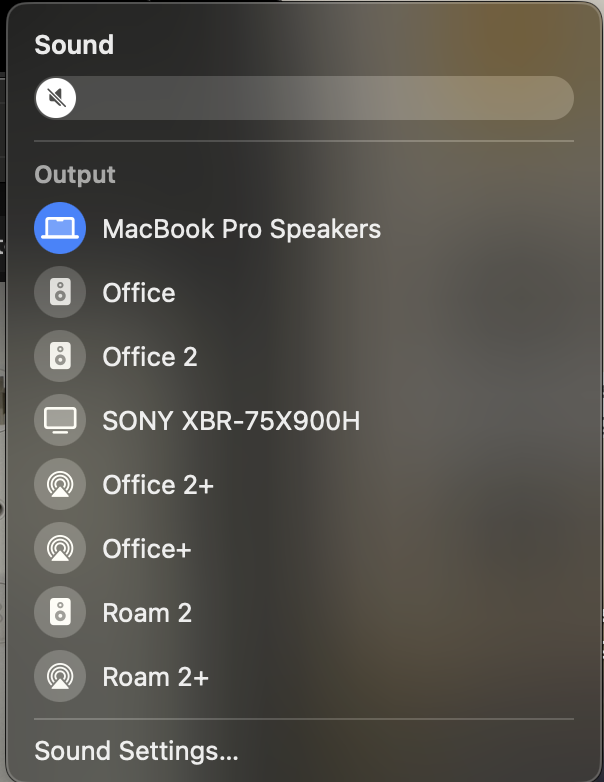Image resolution: width=604 pixels, height=782 pixels.
Task: Click the Office 2 speaker icon
Action: (x=60, y=356)
